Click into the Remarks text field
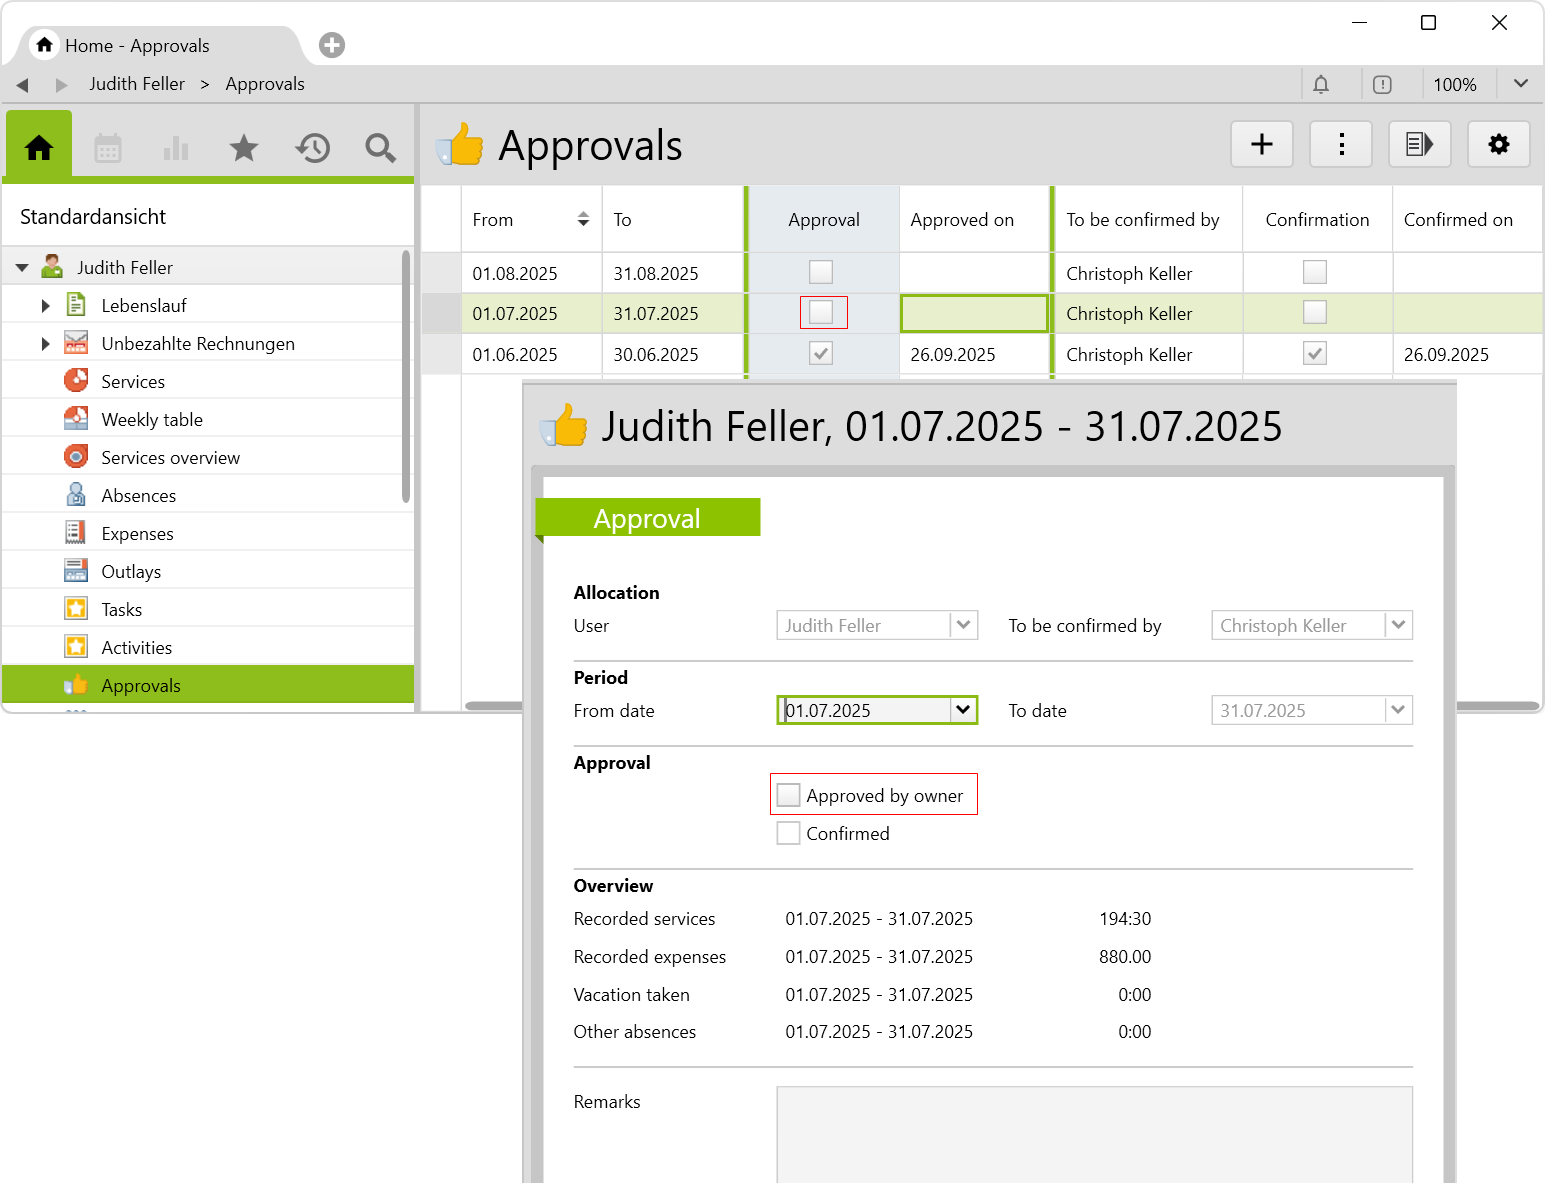 (x=1094, y=1135)
